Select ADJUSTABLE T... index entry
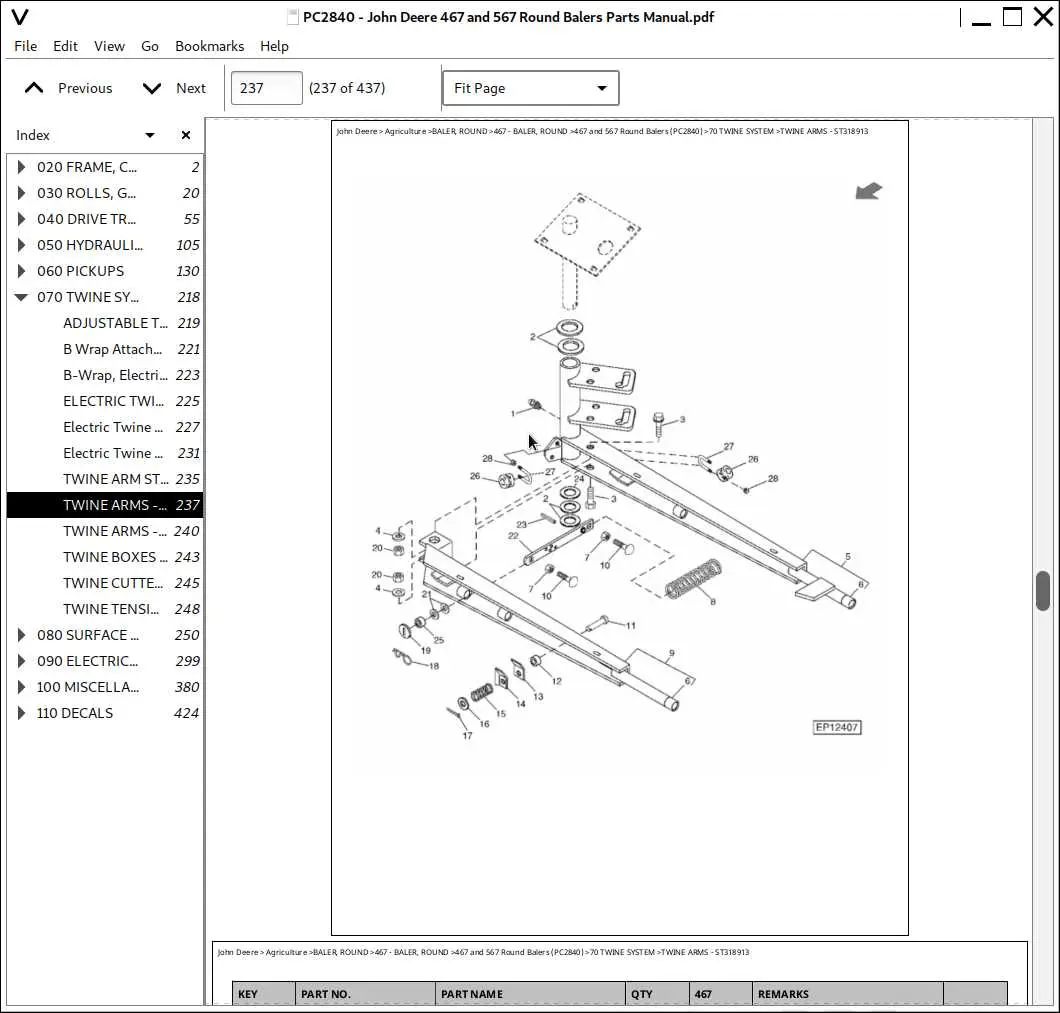Screen dimensions: 1060x1013 pos(105,323)
